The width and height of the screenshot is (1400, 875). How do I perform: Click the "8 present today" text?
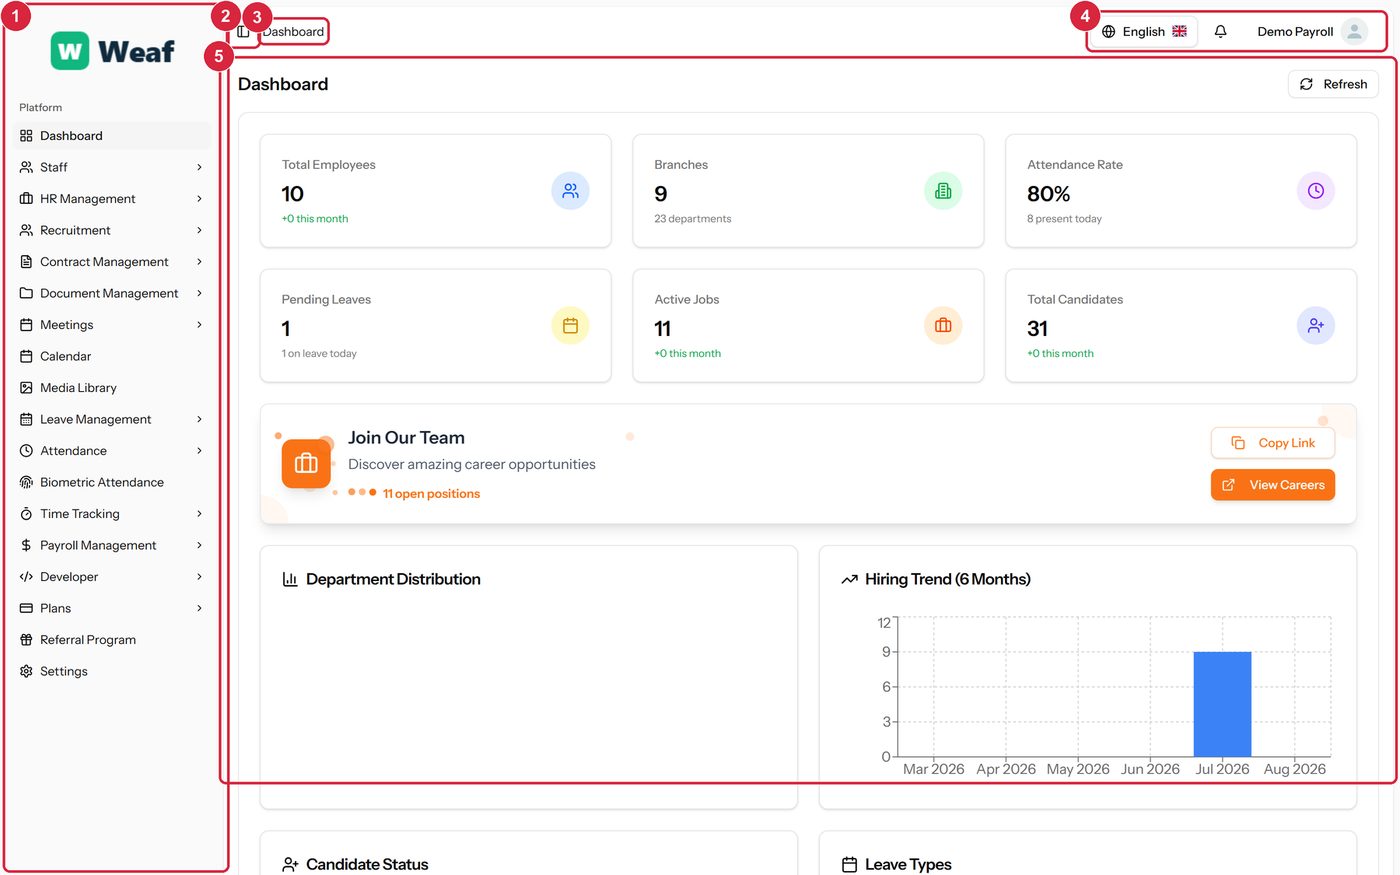click(x=1064, y=219)
